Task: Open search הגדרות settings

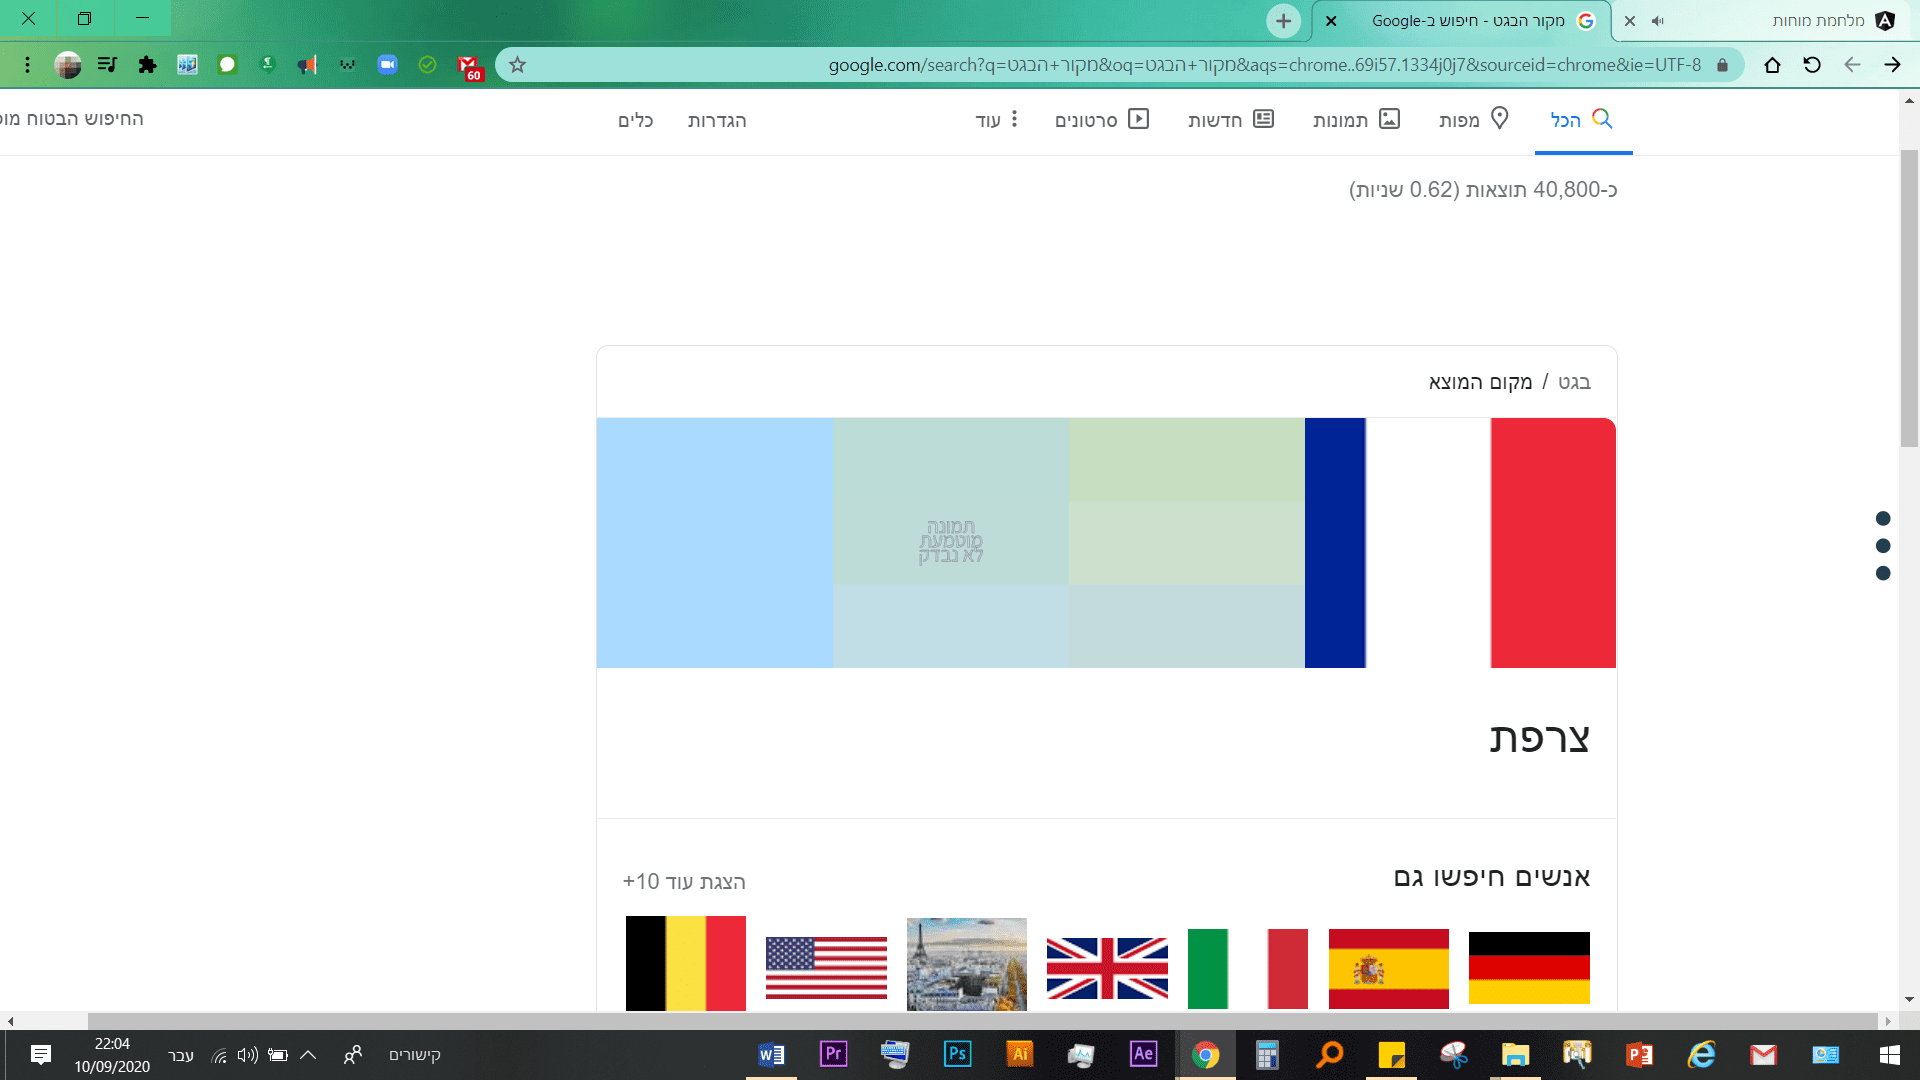Action: (x=718, y=120)
